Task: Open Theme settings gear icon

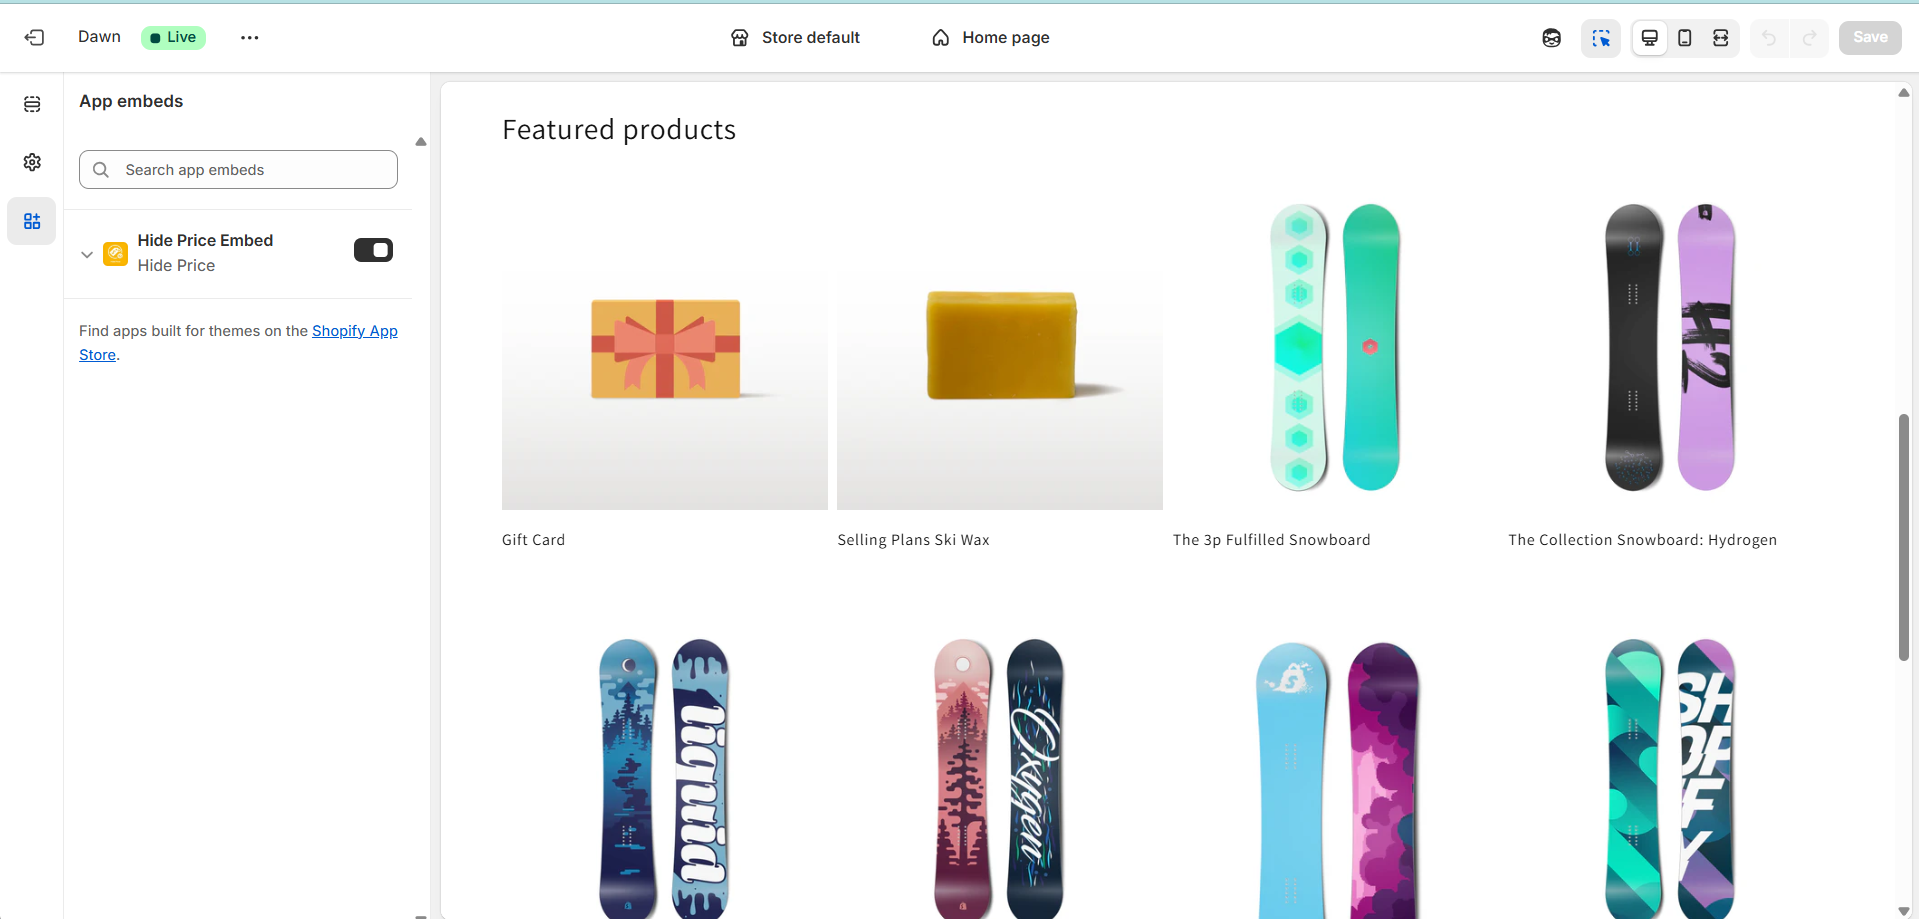Action: point(32,162)
